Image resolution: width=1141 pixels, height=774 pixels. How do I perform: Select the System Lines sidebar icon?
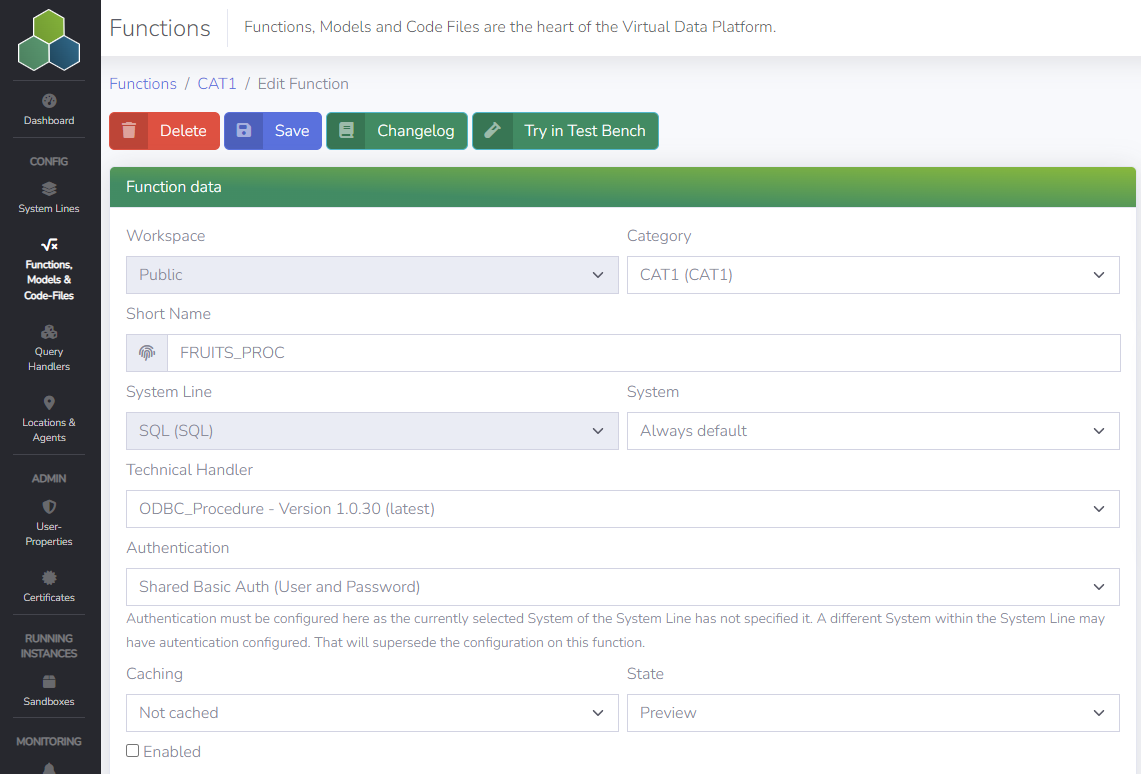(48, 195)
